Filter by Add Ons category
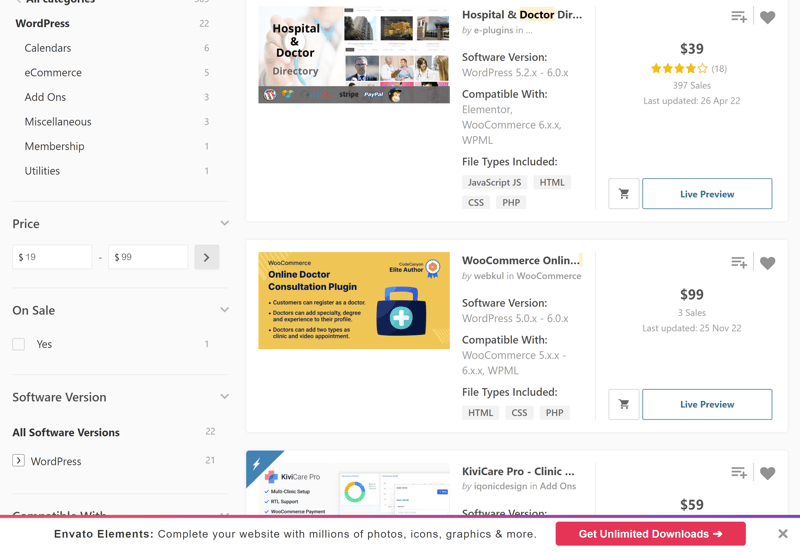This screenshot has width=800, height=553. coord(45,97)
